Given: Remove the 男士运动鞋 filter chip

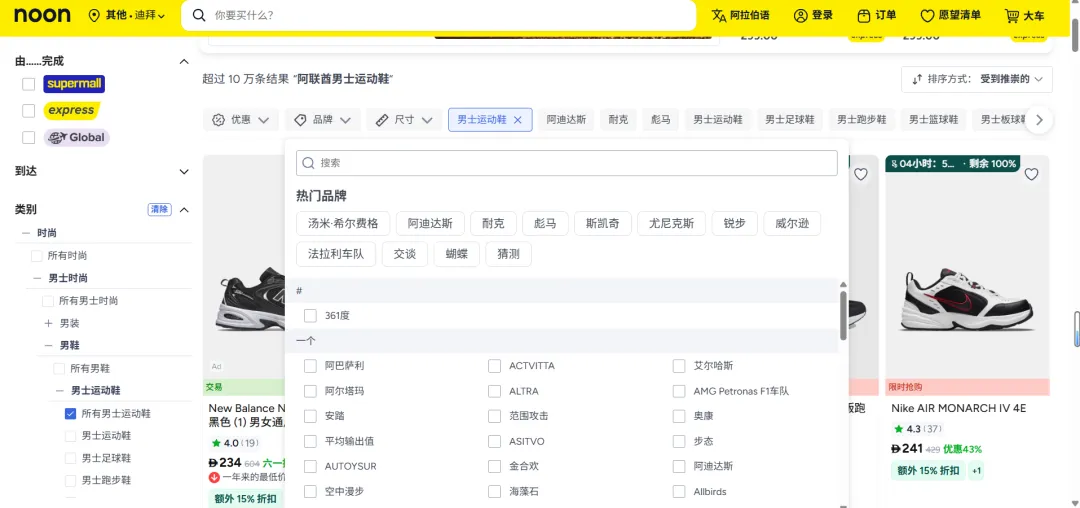Looking at the screenshot, I should pyautogui.click(x=518, y=120).
